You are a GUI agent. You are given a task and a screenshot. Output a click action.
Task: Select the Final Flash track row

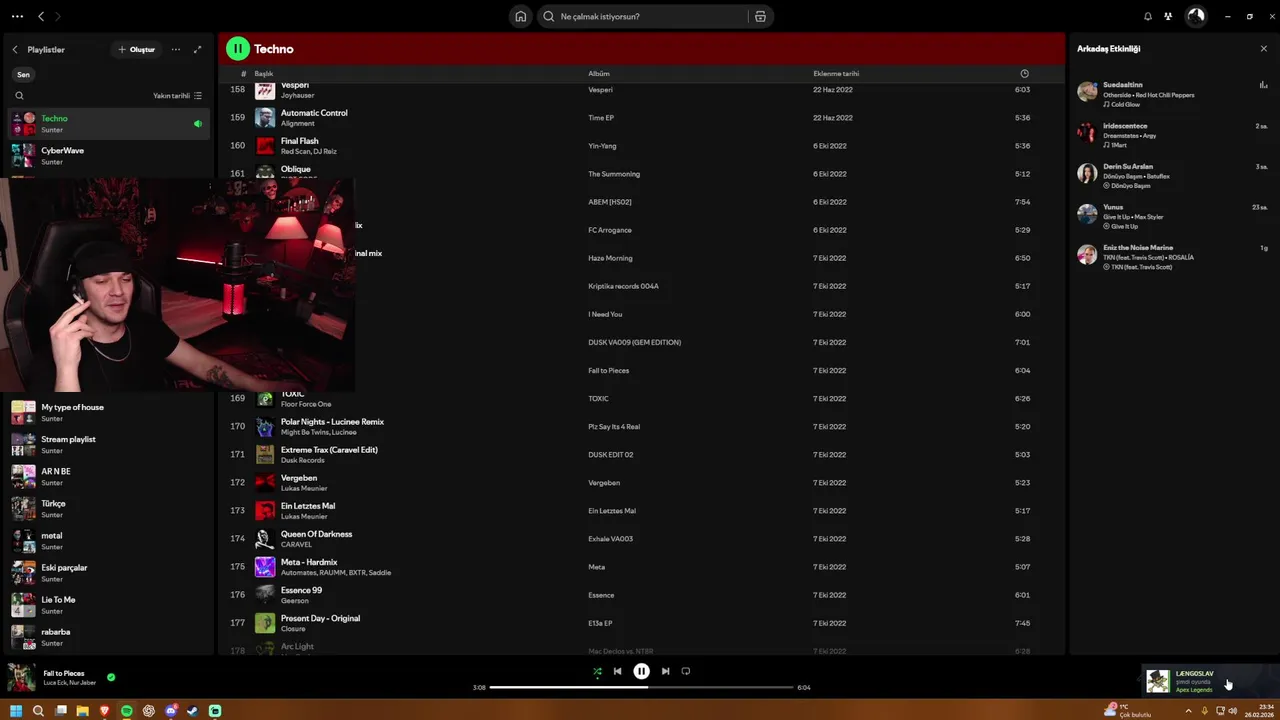tap(641, 146)
